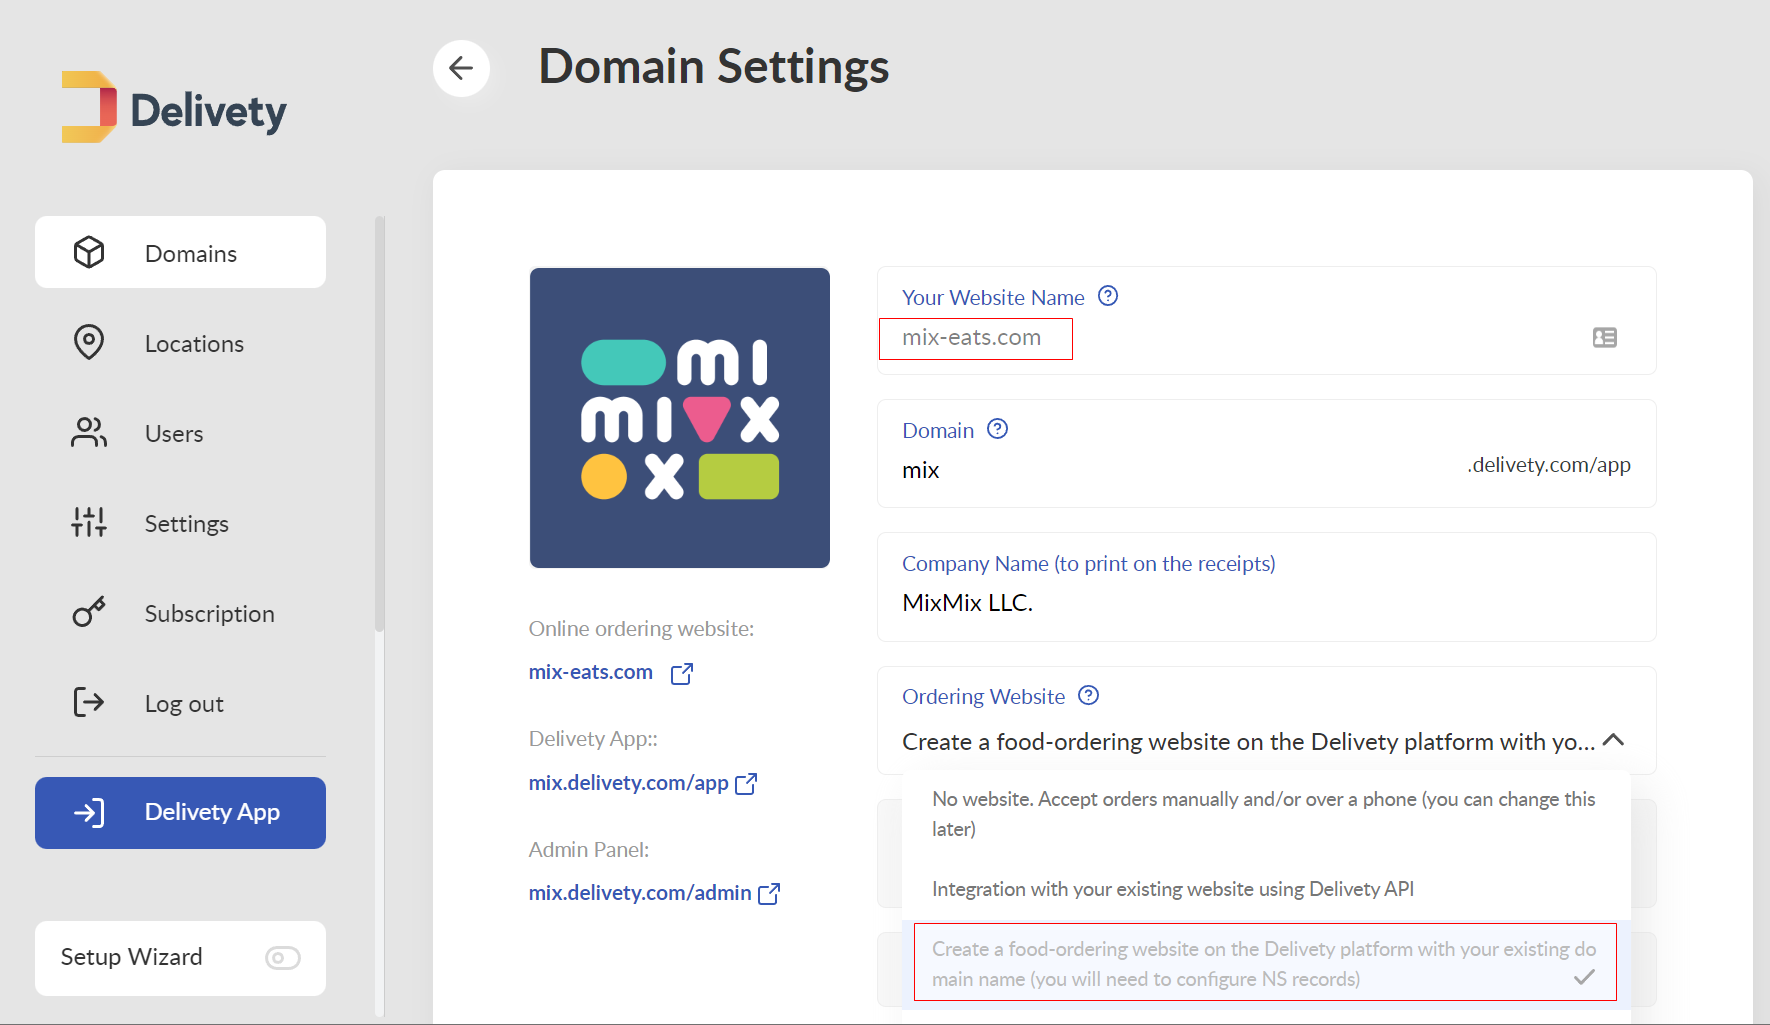Select 'Integration with your existing website' option

1266,889
